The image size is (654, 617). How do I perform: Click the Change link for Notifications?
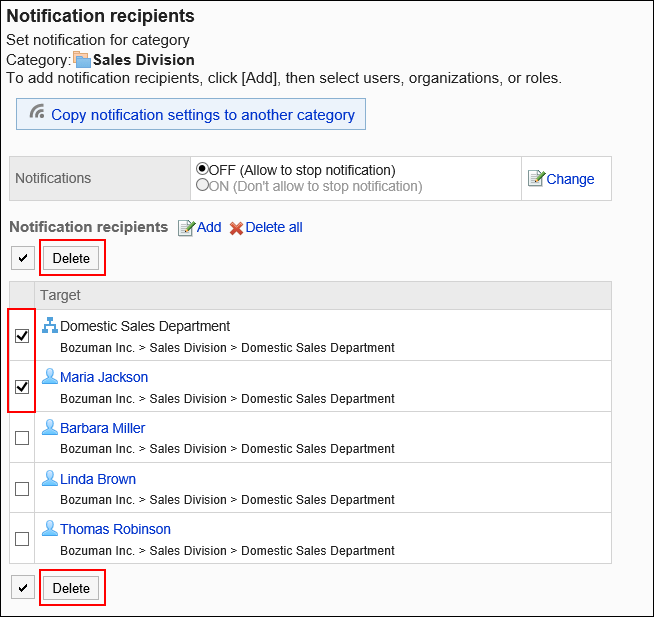(570, 179)
